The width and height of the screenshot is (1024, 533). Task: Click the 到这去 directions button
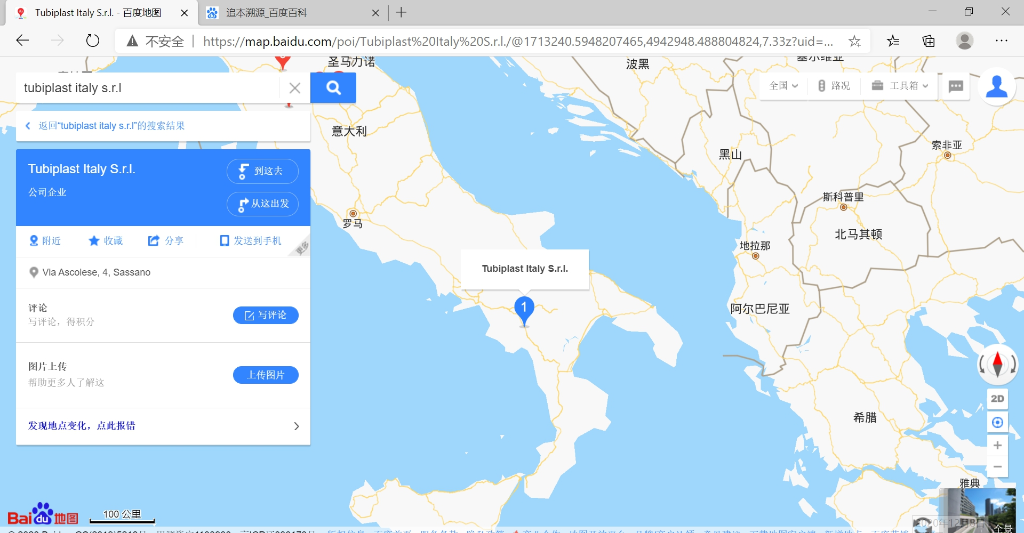tap(263, 171)
